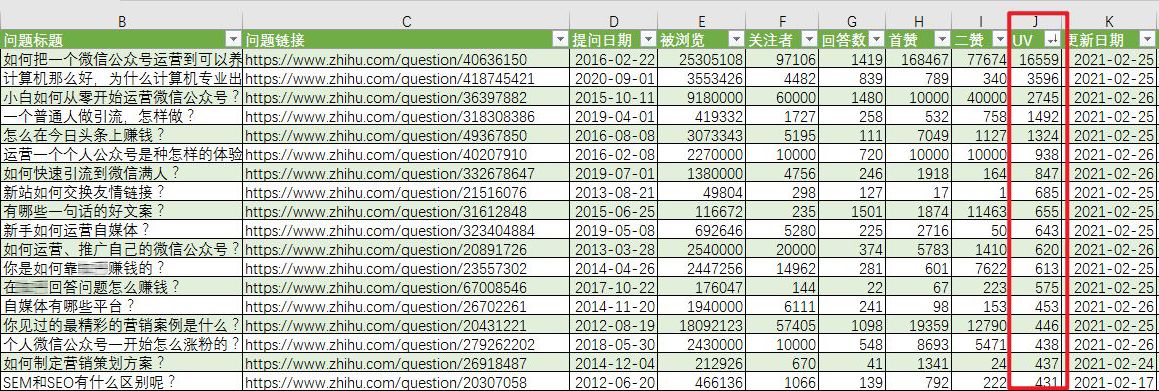Select the header cell 问题标题
The image size is (1159, 391).
click(x=121, y=40)
